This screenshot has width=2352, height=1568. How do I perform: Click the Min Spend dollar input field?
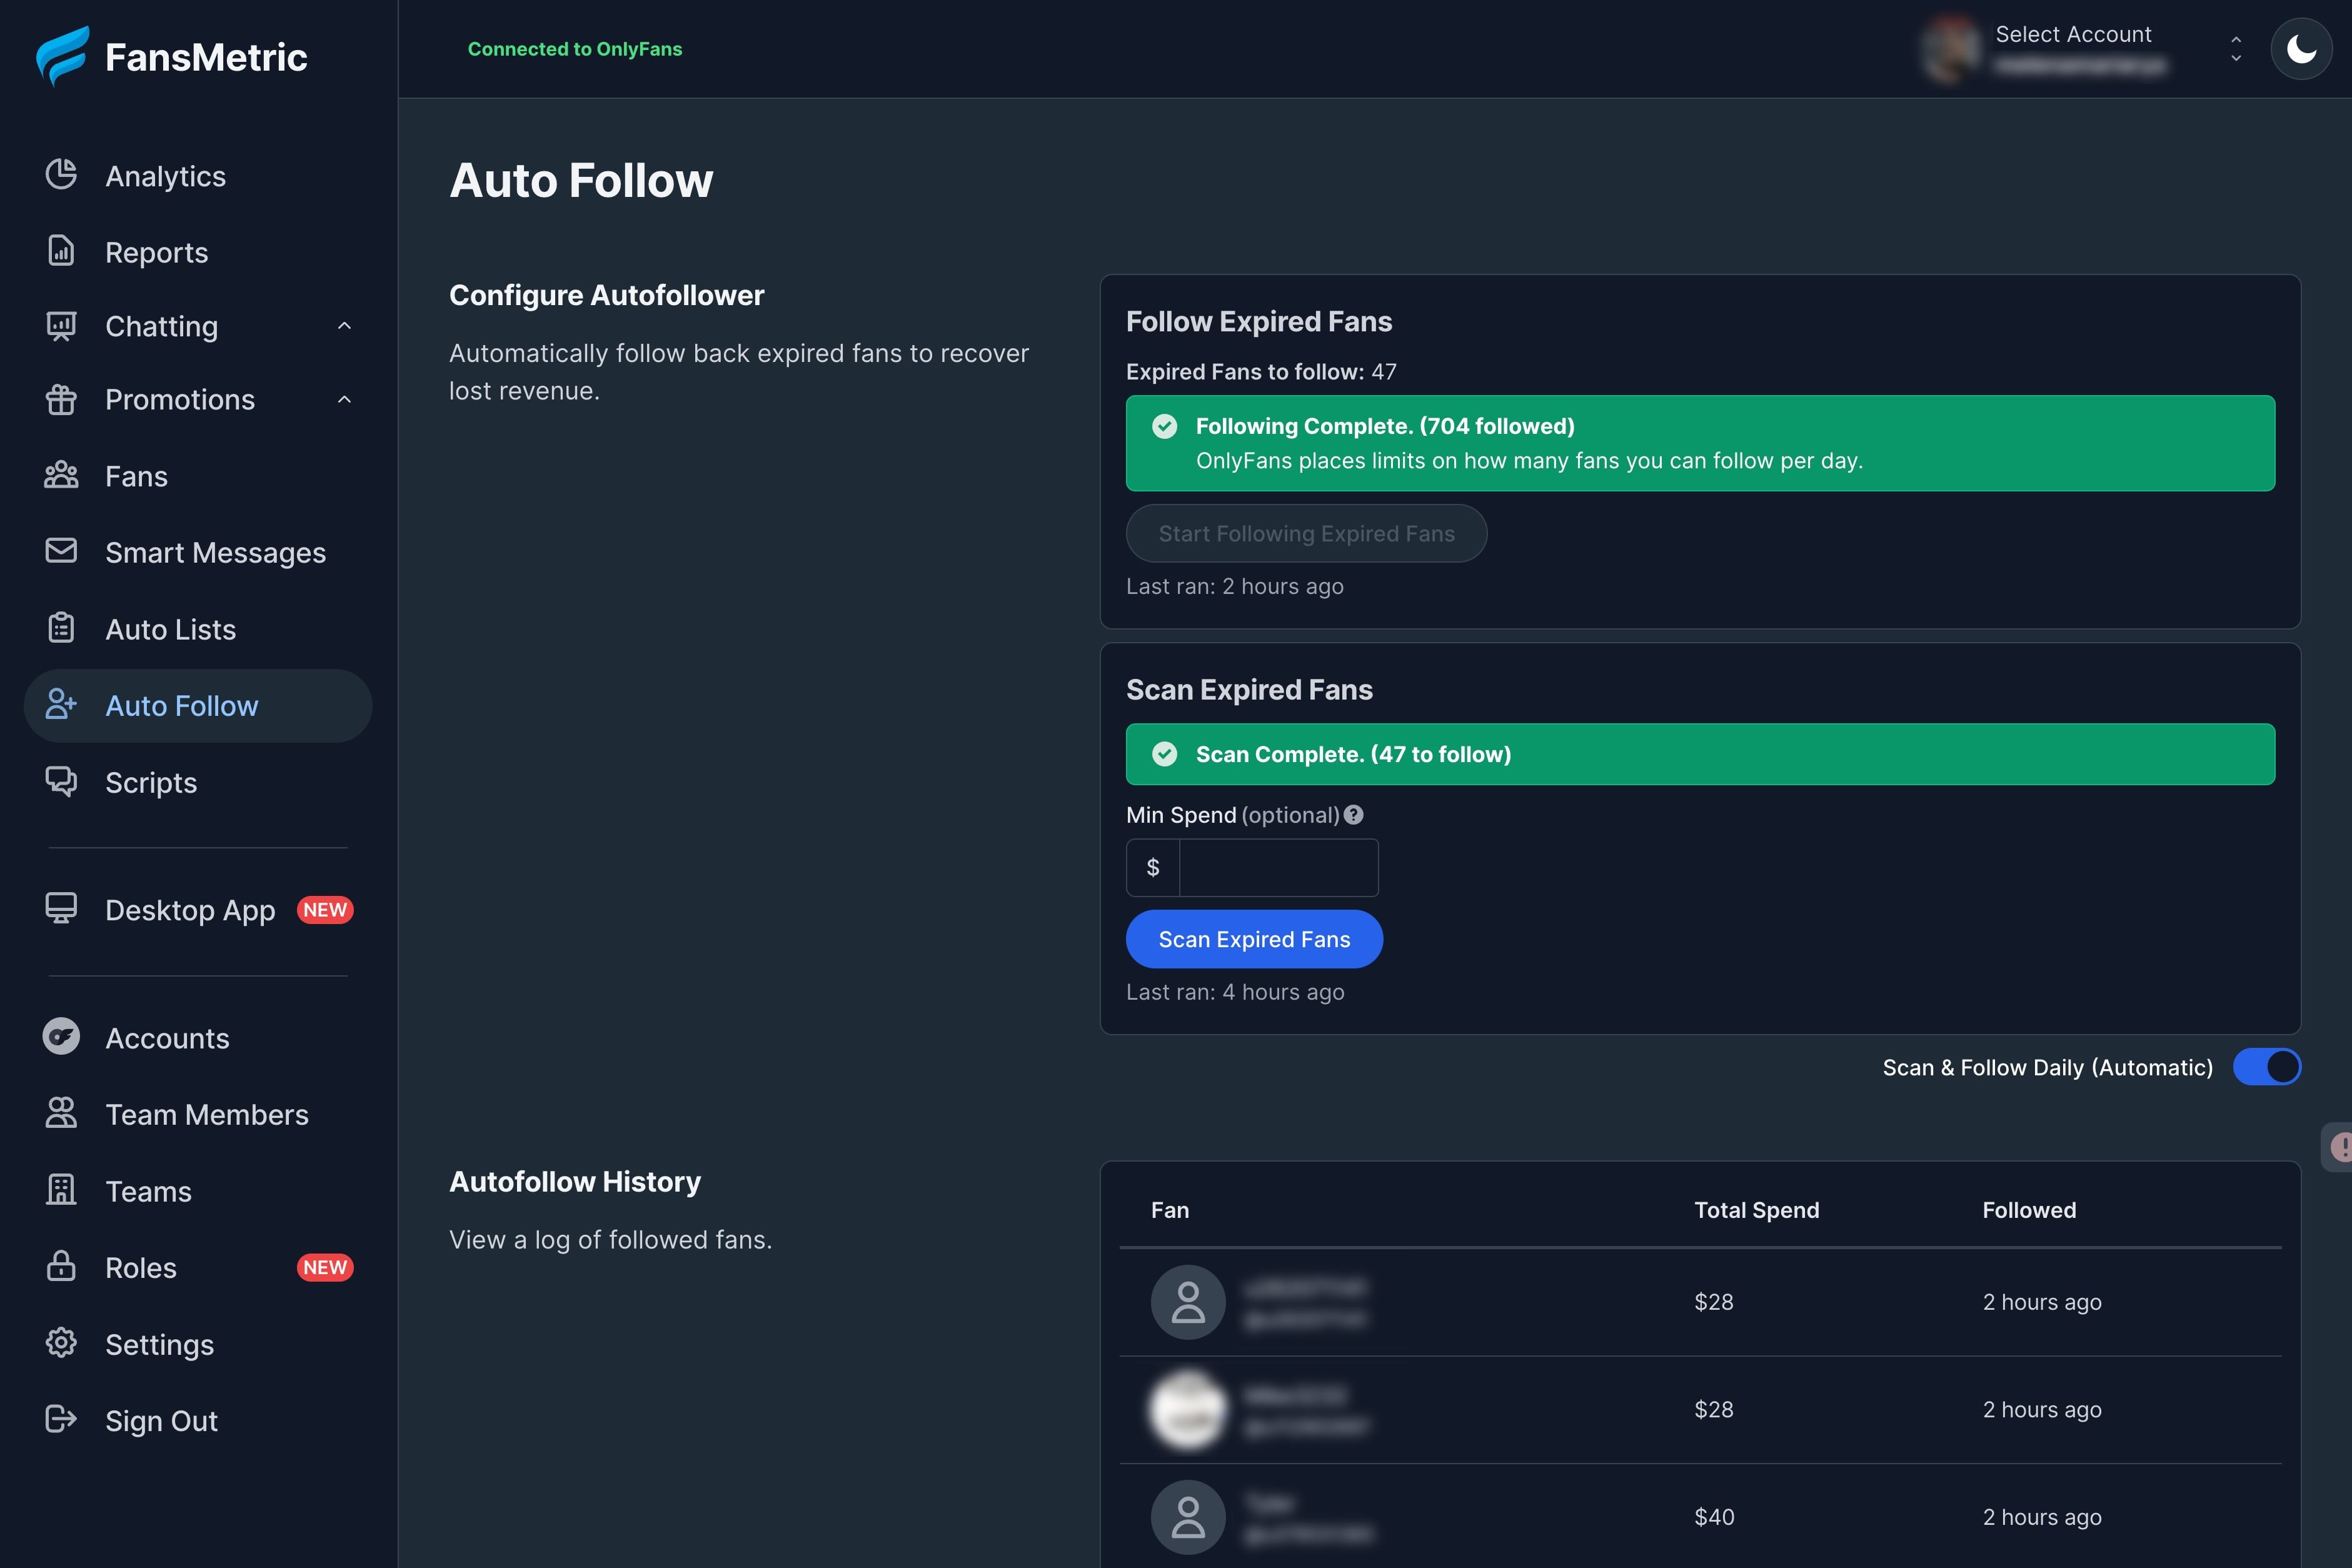tap(1278, 867)
